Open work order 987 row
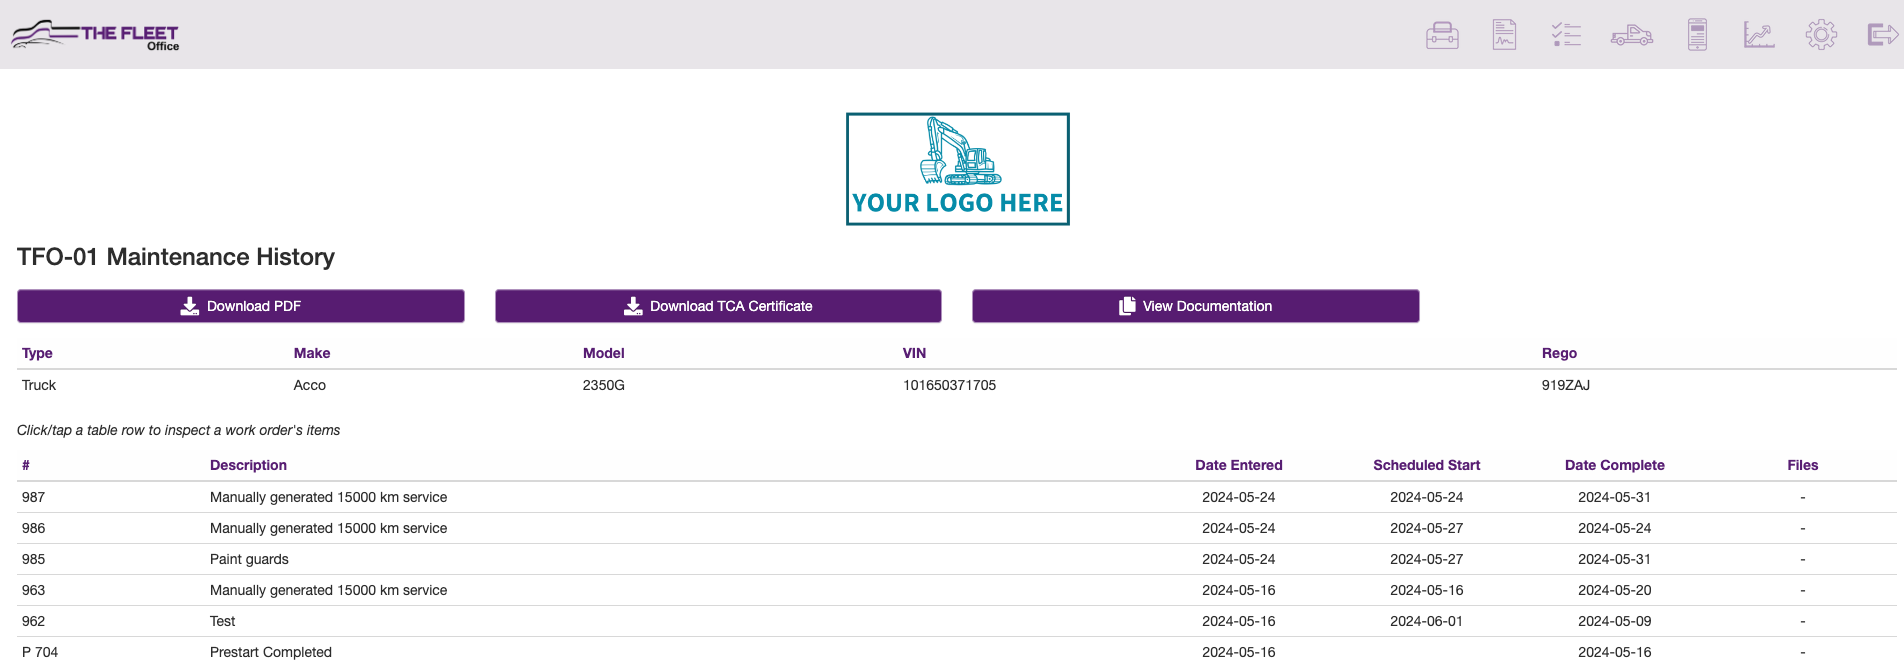Viewport: 1904px width, 666px height. pos(957,497)
